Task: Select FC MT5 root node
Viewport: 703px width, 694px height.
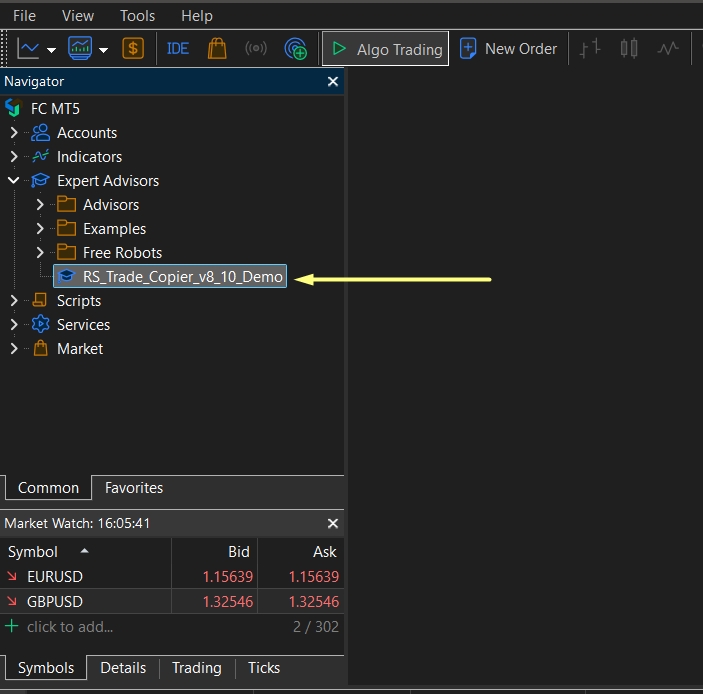Action: (55, 108)
